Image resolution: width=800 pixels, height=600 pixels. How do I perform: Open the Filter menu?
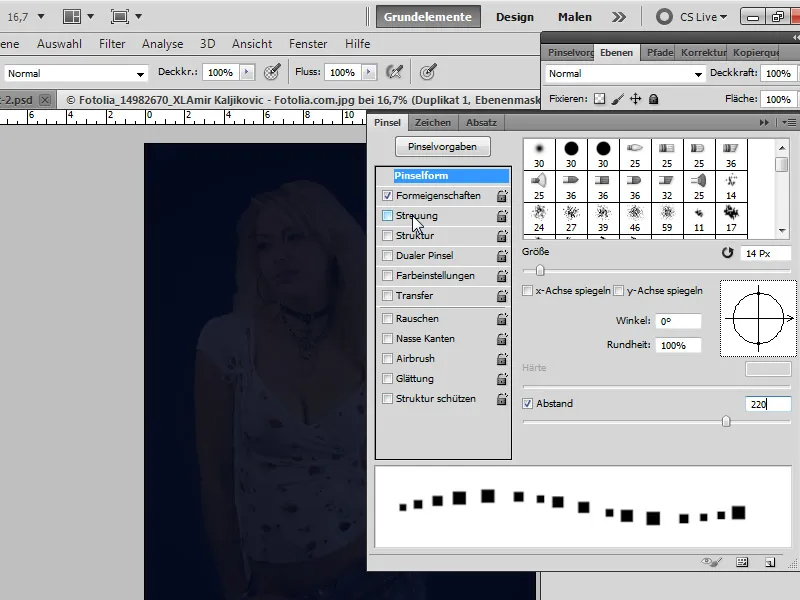click(x=112, y=44)
